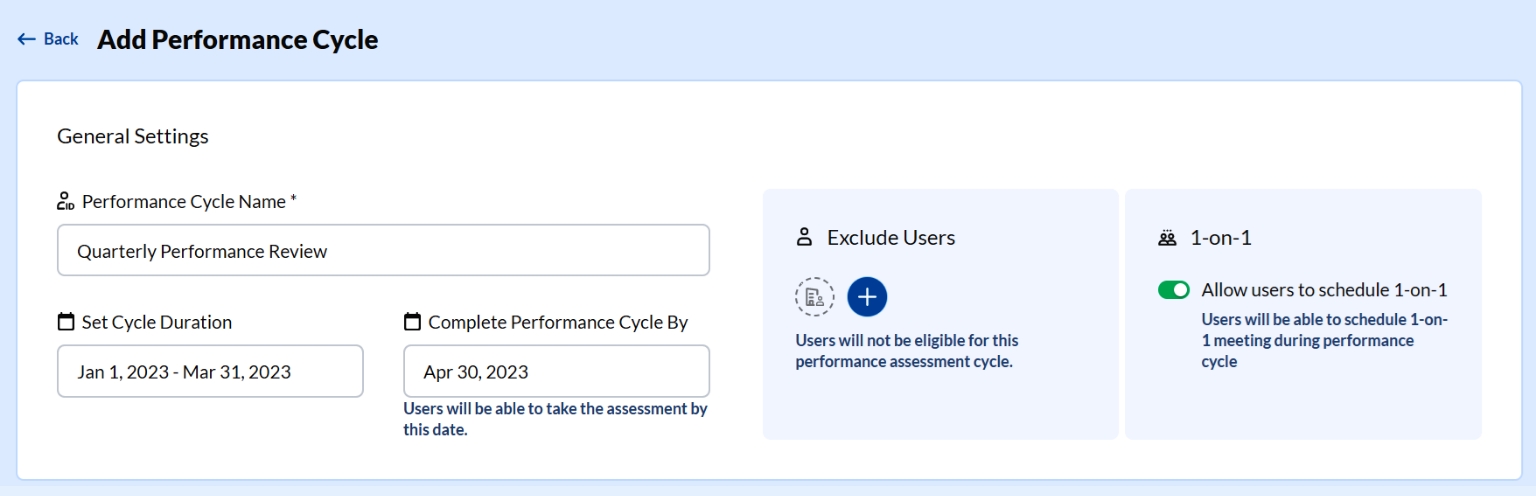1536x496 pixels.
Task: Open the Set Cycle Duration date range picker
Action: [x=210, y=372]
